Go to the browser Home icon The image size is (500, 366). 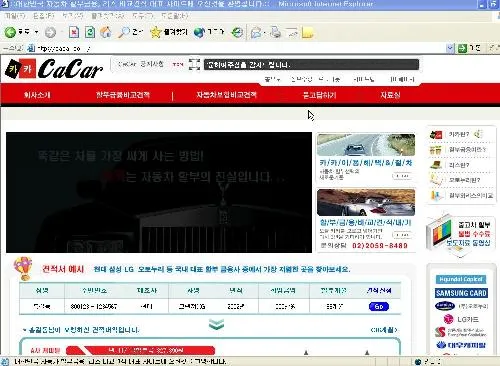pyautogui.click(x=106, y=32)
